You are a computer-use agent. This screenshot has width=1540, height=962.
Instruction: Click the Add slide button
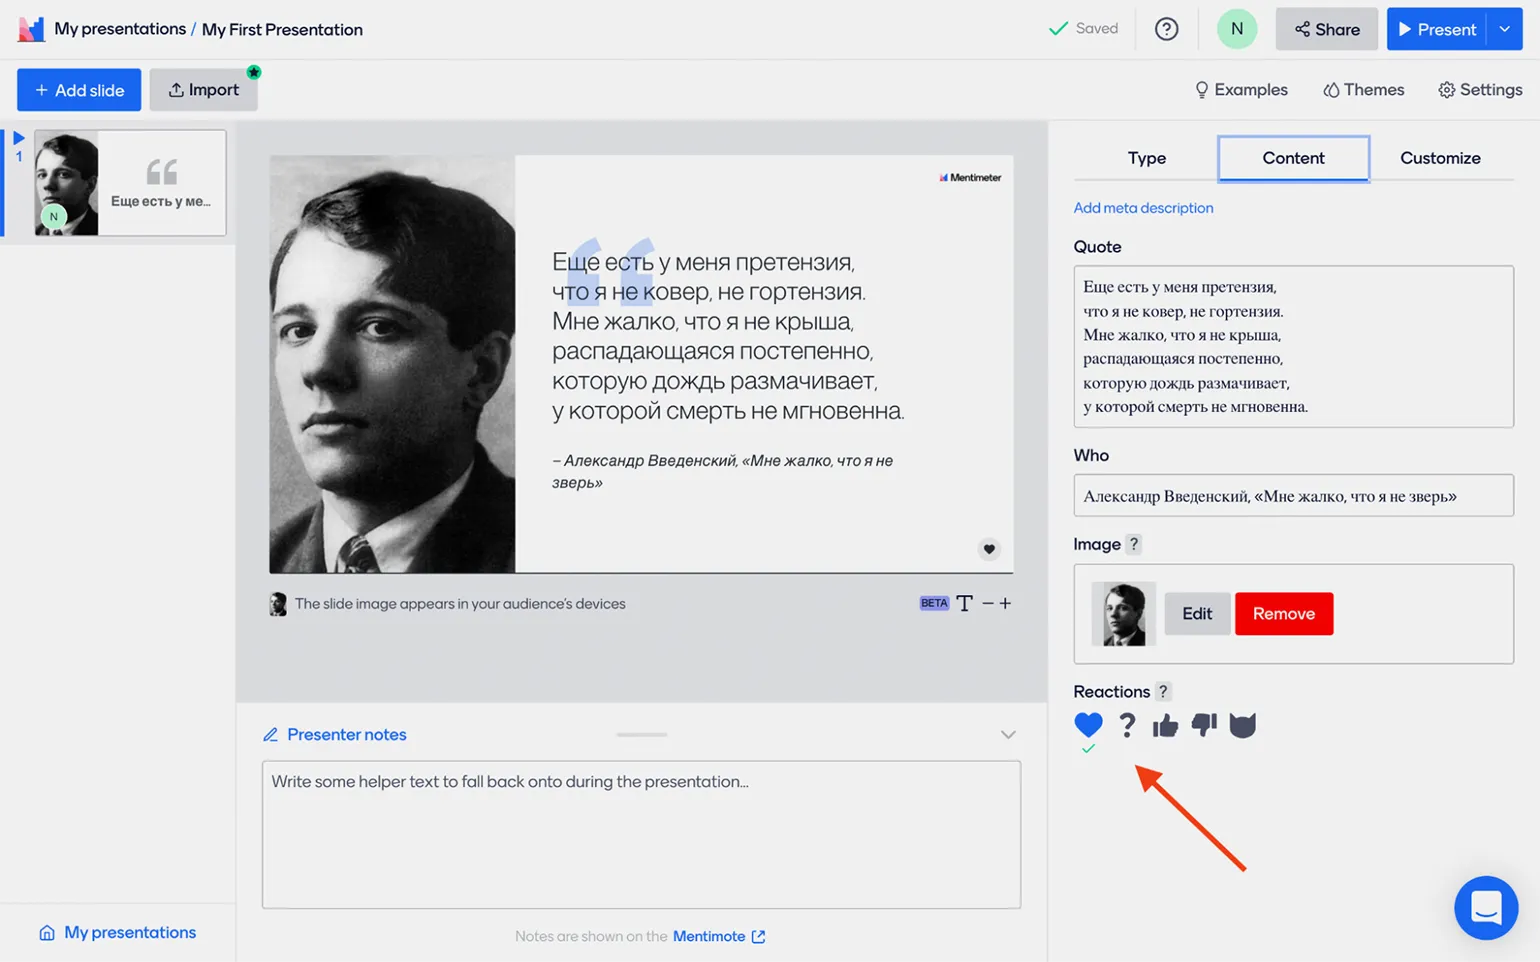79,90
